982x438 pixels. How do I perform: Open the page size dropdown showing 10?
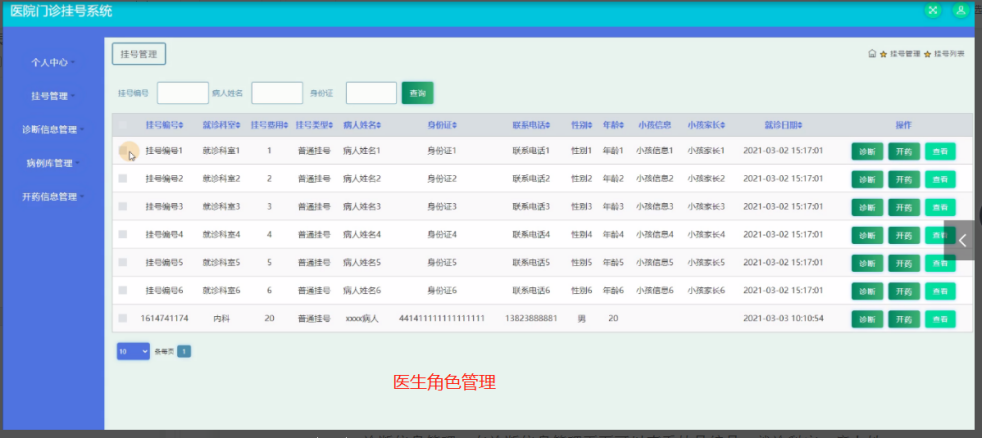[x=133, y=352]
